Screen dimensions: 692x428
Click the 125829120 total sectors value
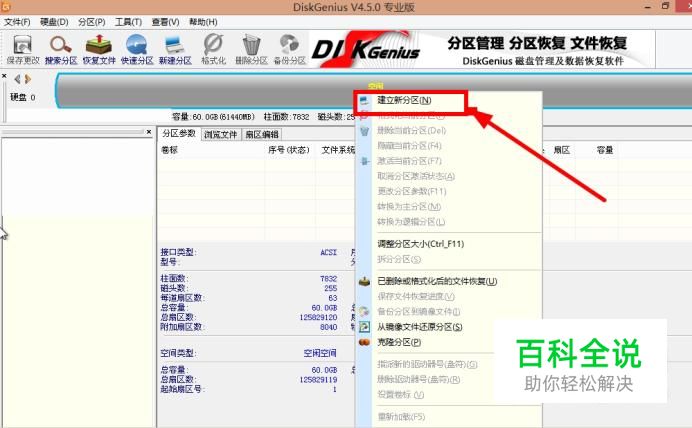click(318, 317)
